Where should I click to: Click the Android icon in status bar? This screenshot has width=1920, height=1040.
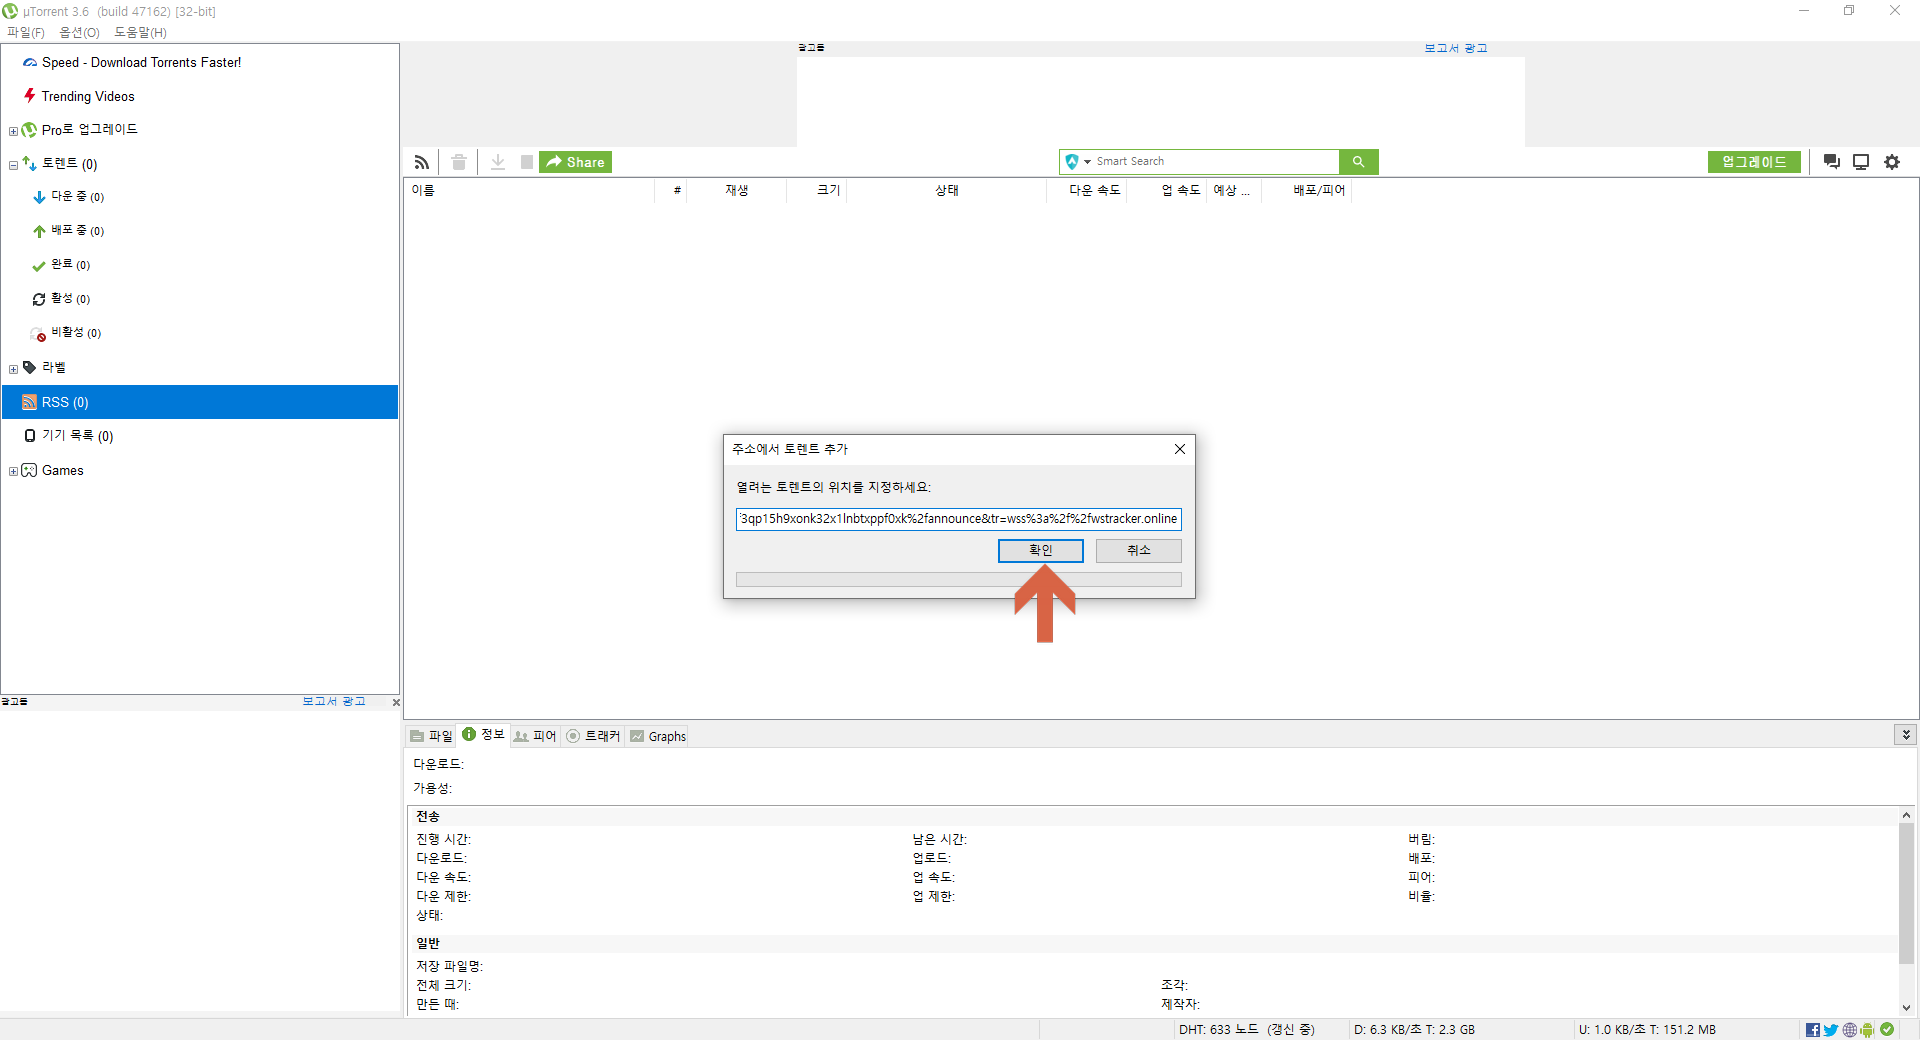[1867, 1030]
